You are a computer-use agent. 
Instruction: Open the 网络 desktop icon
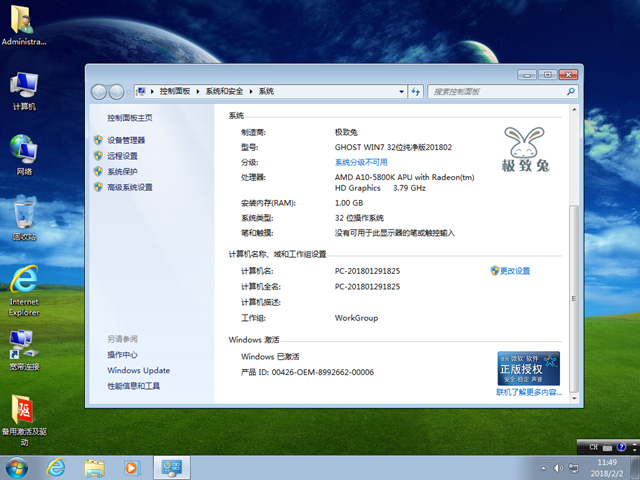coord(24,155)
